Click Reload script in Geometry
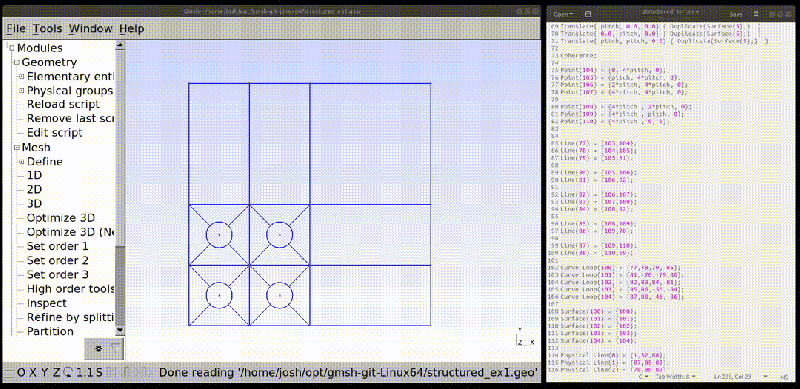This screenshot has height=389, width=800. coord(63,104)
